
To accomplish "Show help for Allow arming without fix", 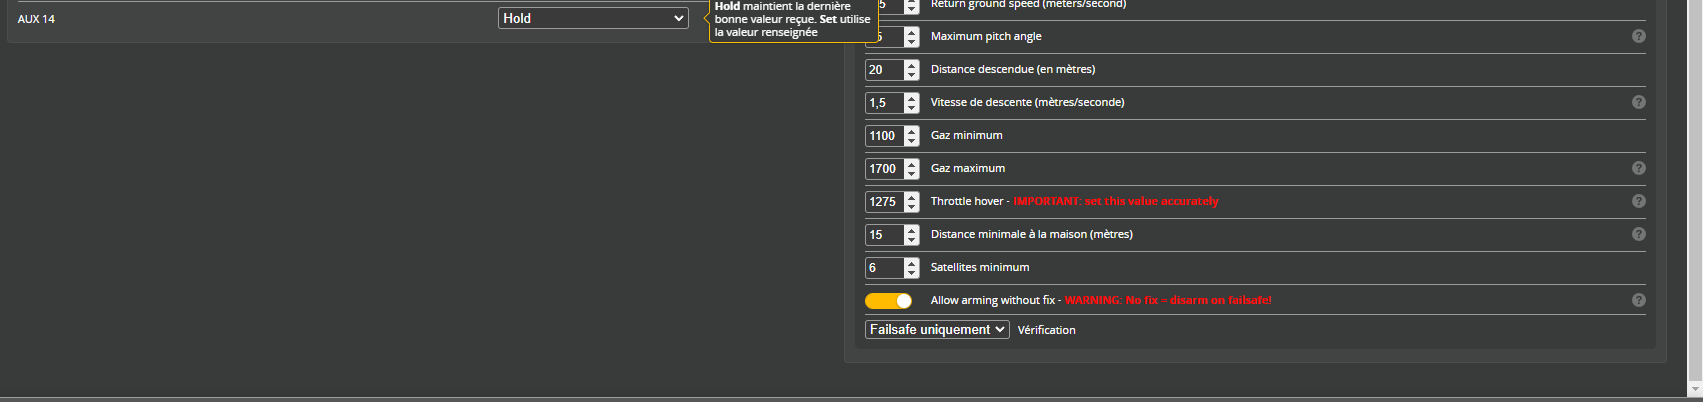I will [1638, 300].
